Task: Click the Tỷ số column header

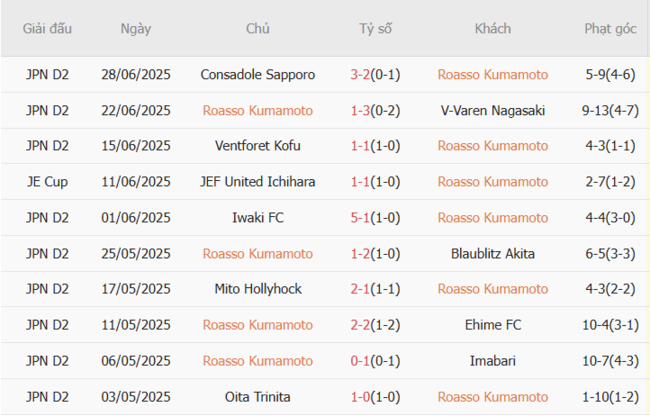Action: click(x=375, y=29)
